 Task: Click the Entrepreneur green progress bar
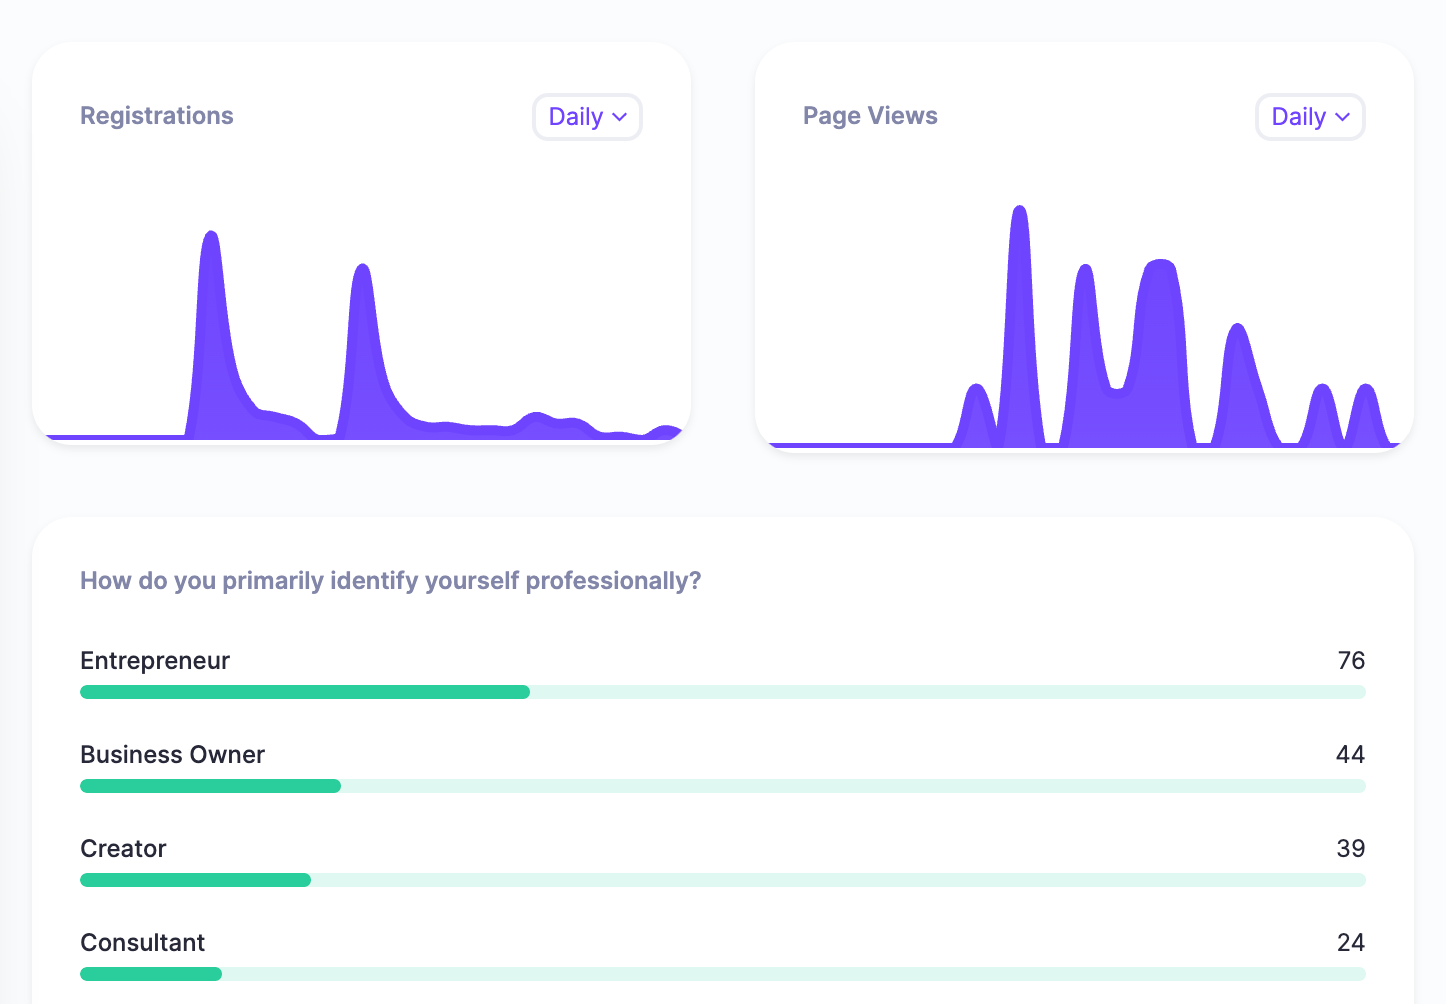[305, 692]
